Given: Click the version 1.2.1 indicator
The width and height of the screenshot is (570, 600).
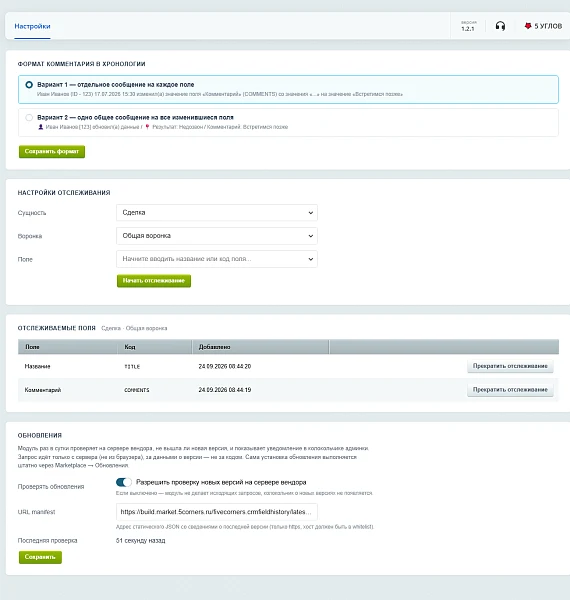Looking at the screenshot, I should (468, 26).
